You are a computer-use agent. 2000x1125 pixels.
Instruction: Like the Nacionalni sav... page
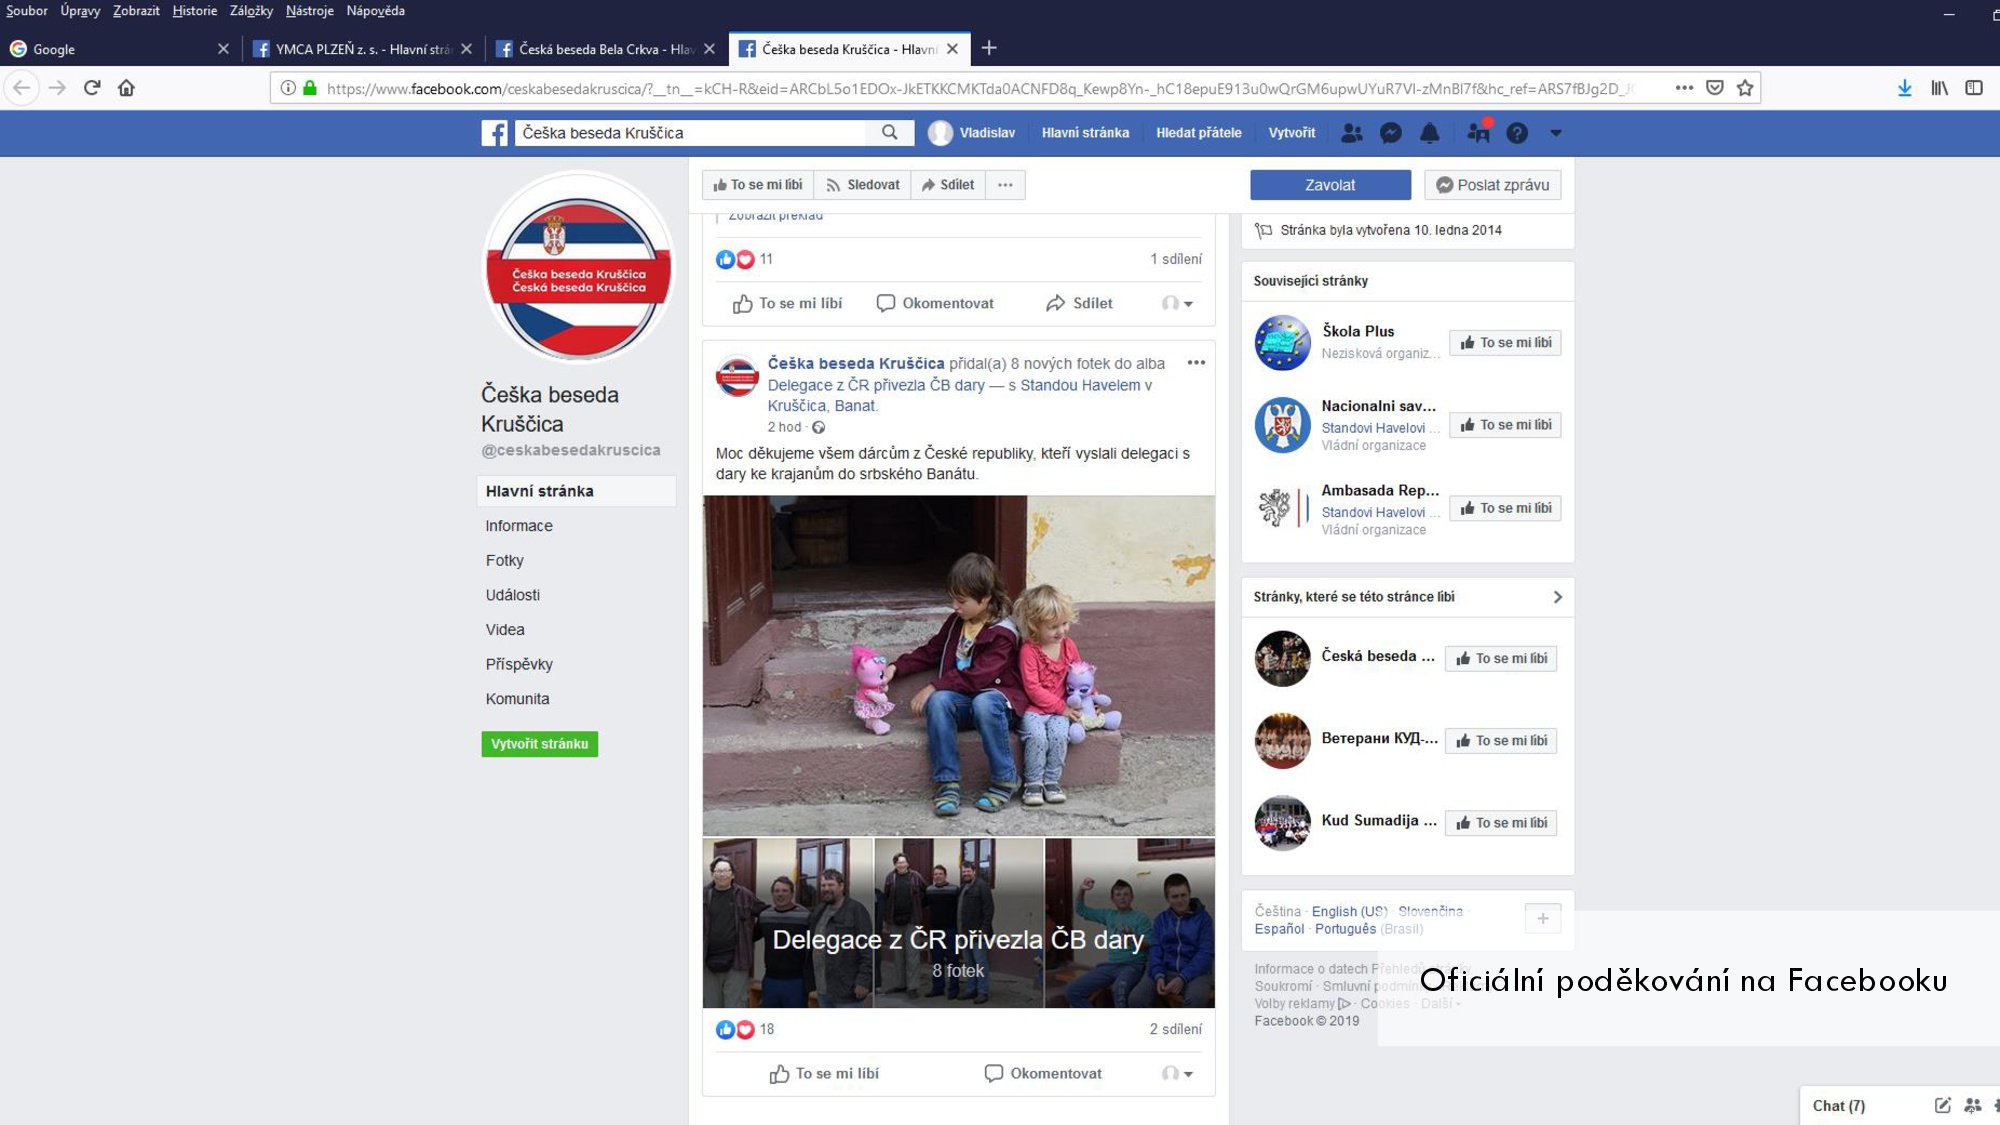[x=1505, y=425]
